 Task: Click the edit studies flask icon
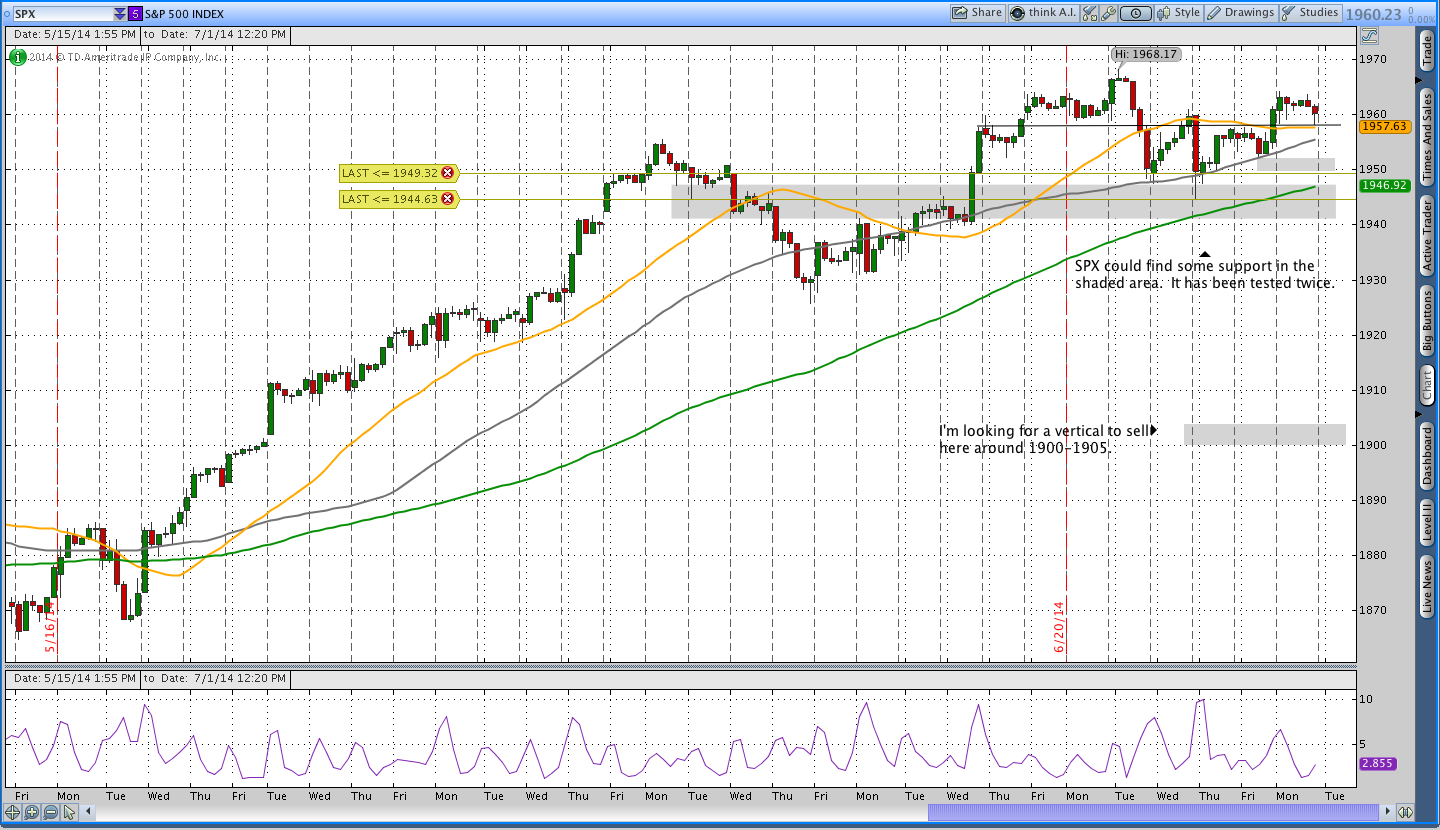pyautogui.click(x=1089, y=13)
